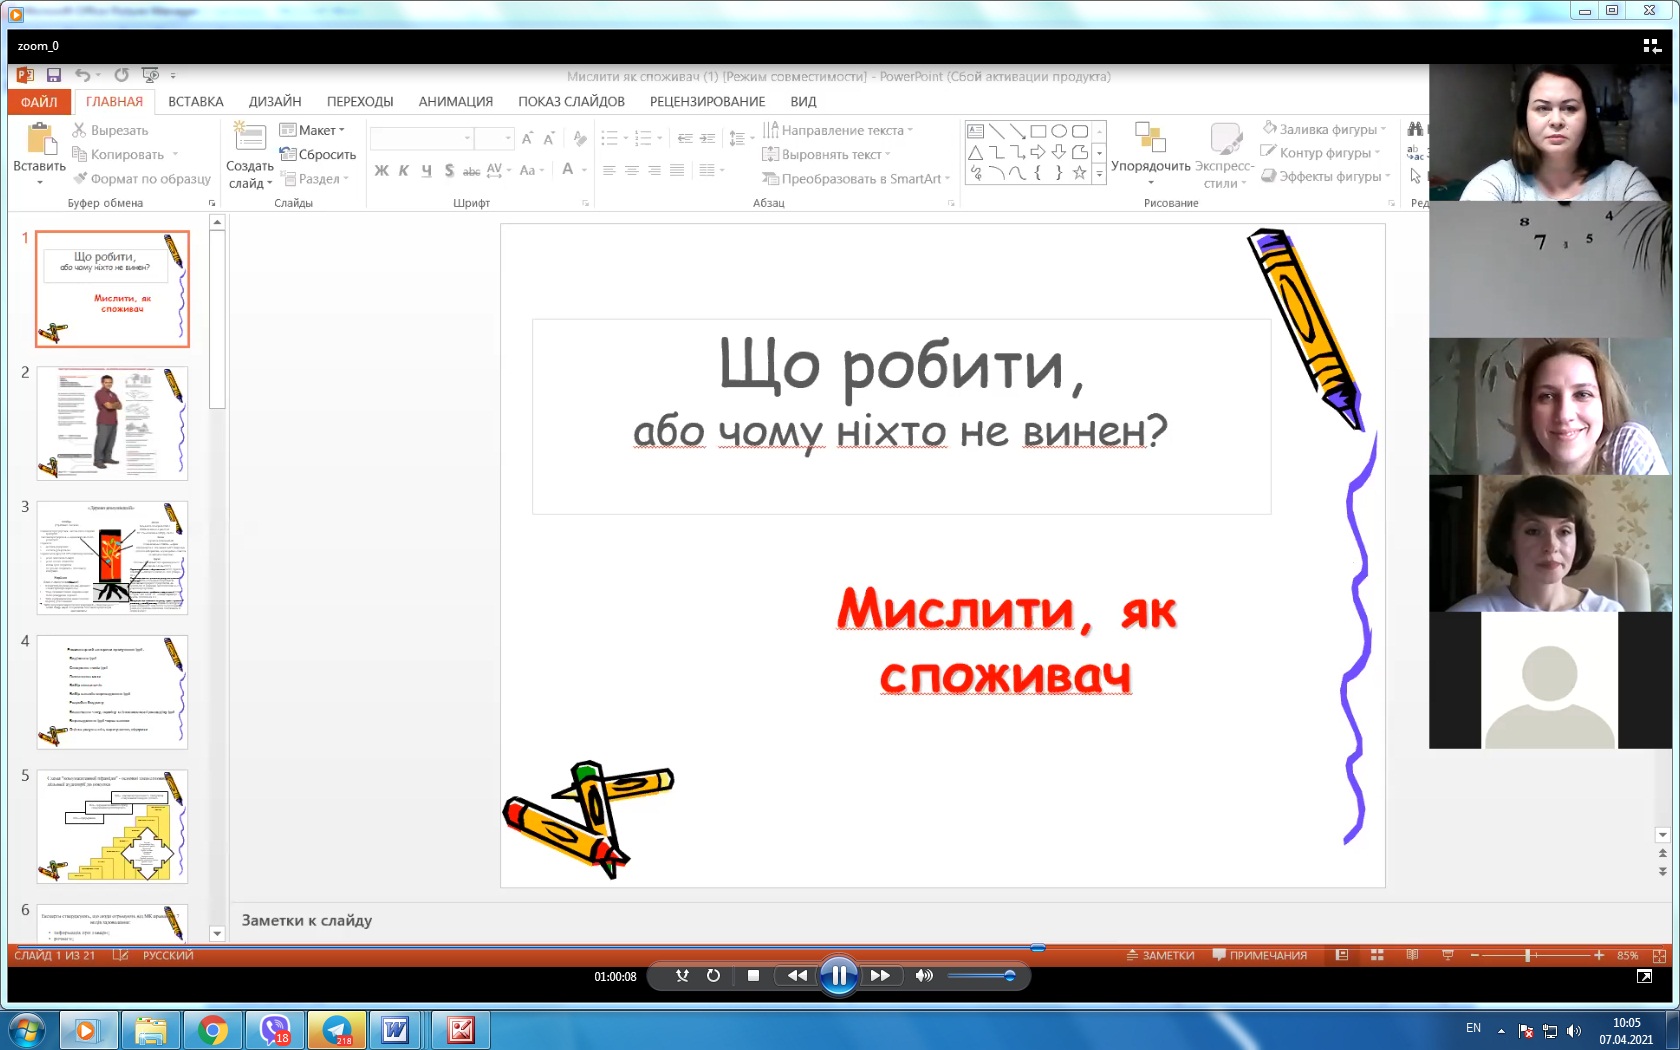Image resolution: width=1680 pixels, height=1050 pixels.
Task: Pause the video playback
Action: tap(838, 975)
